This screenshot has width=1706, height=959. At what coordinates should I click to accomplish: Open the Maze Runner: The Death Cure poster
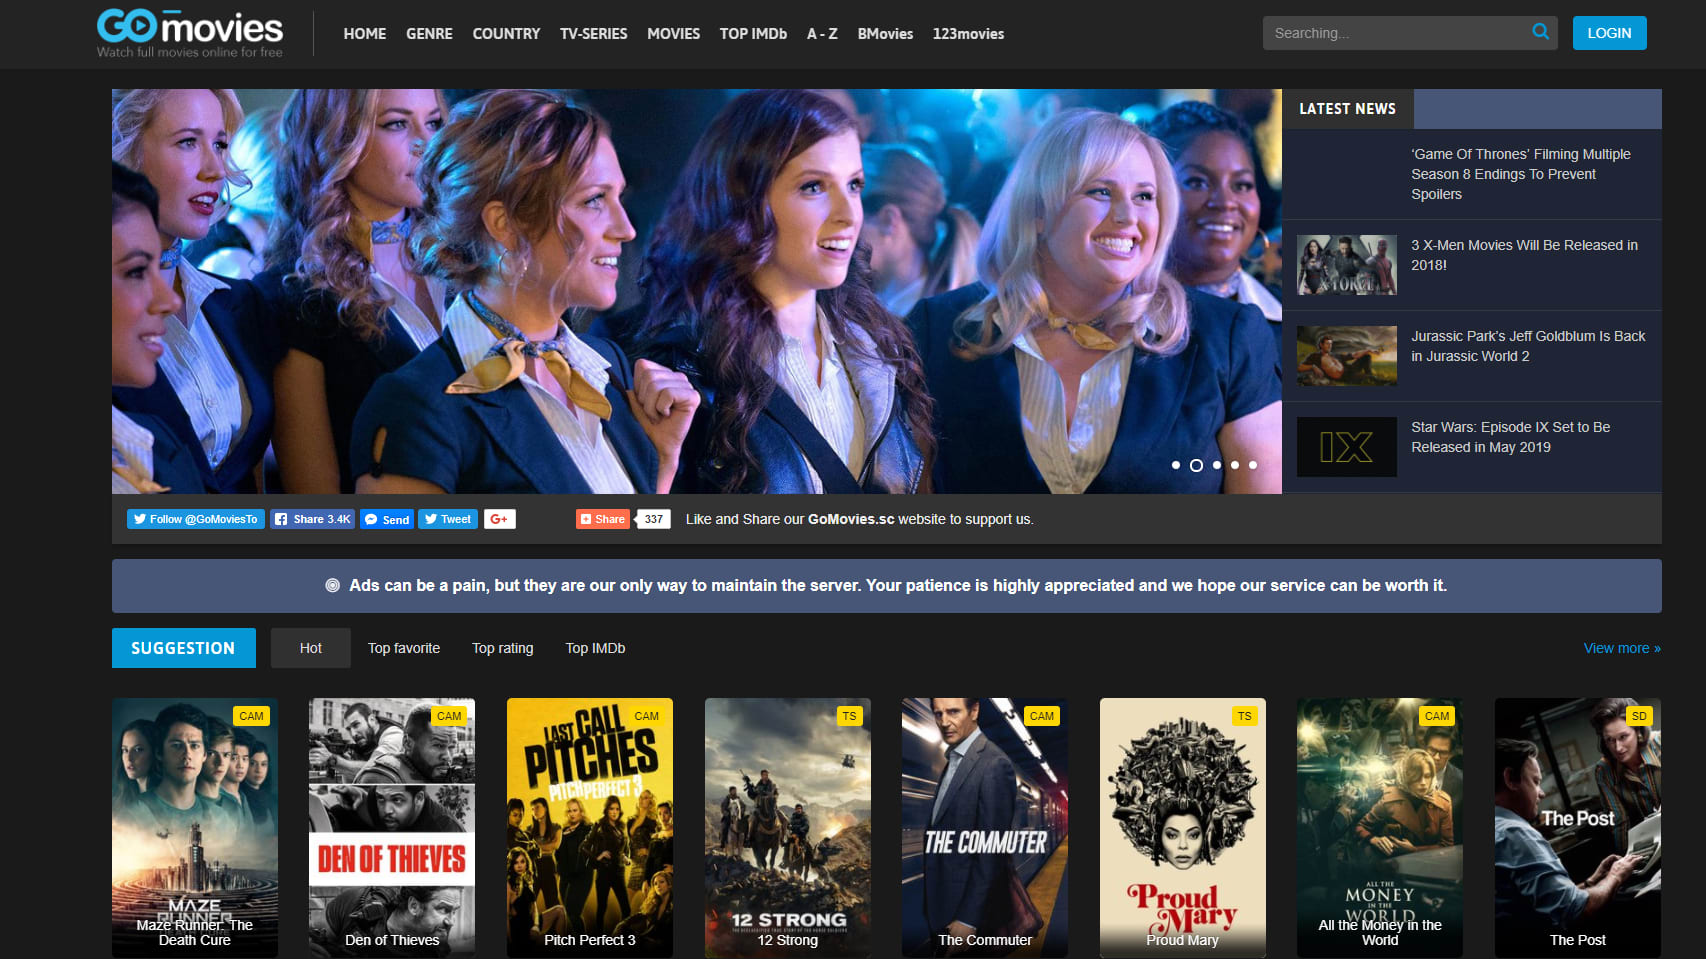[x=195, y=828]
